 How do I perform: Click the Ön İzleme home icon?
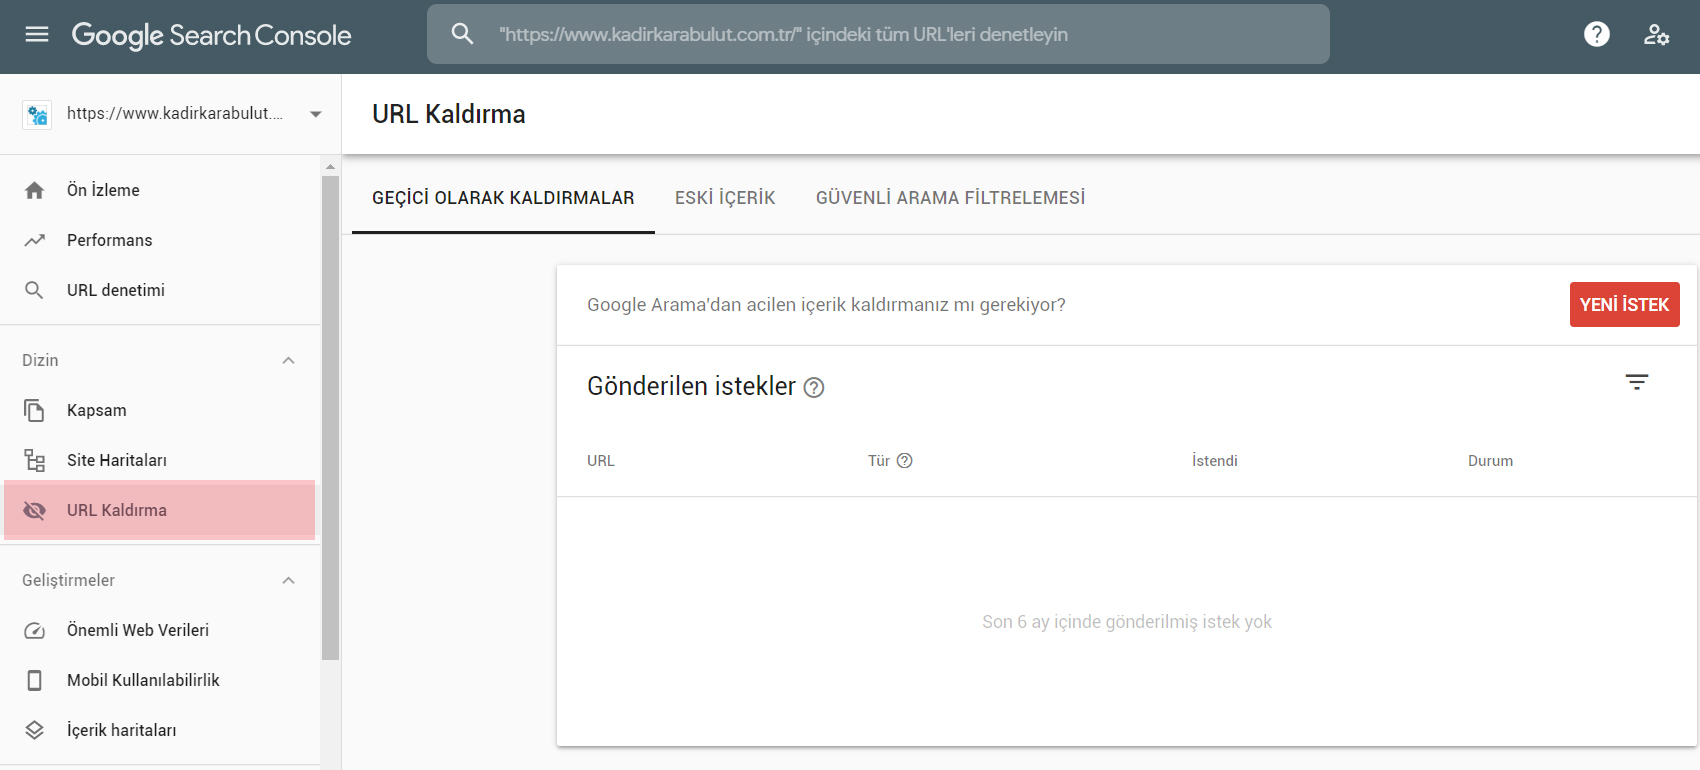[x=34, y=190]
